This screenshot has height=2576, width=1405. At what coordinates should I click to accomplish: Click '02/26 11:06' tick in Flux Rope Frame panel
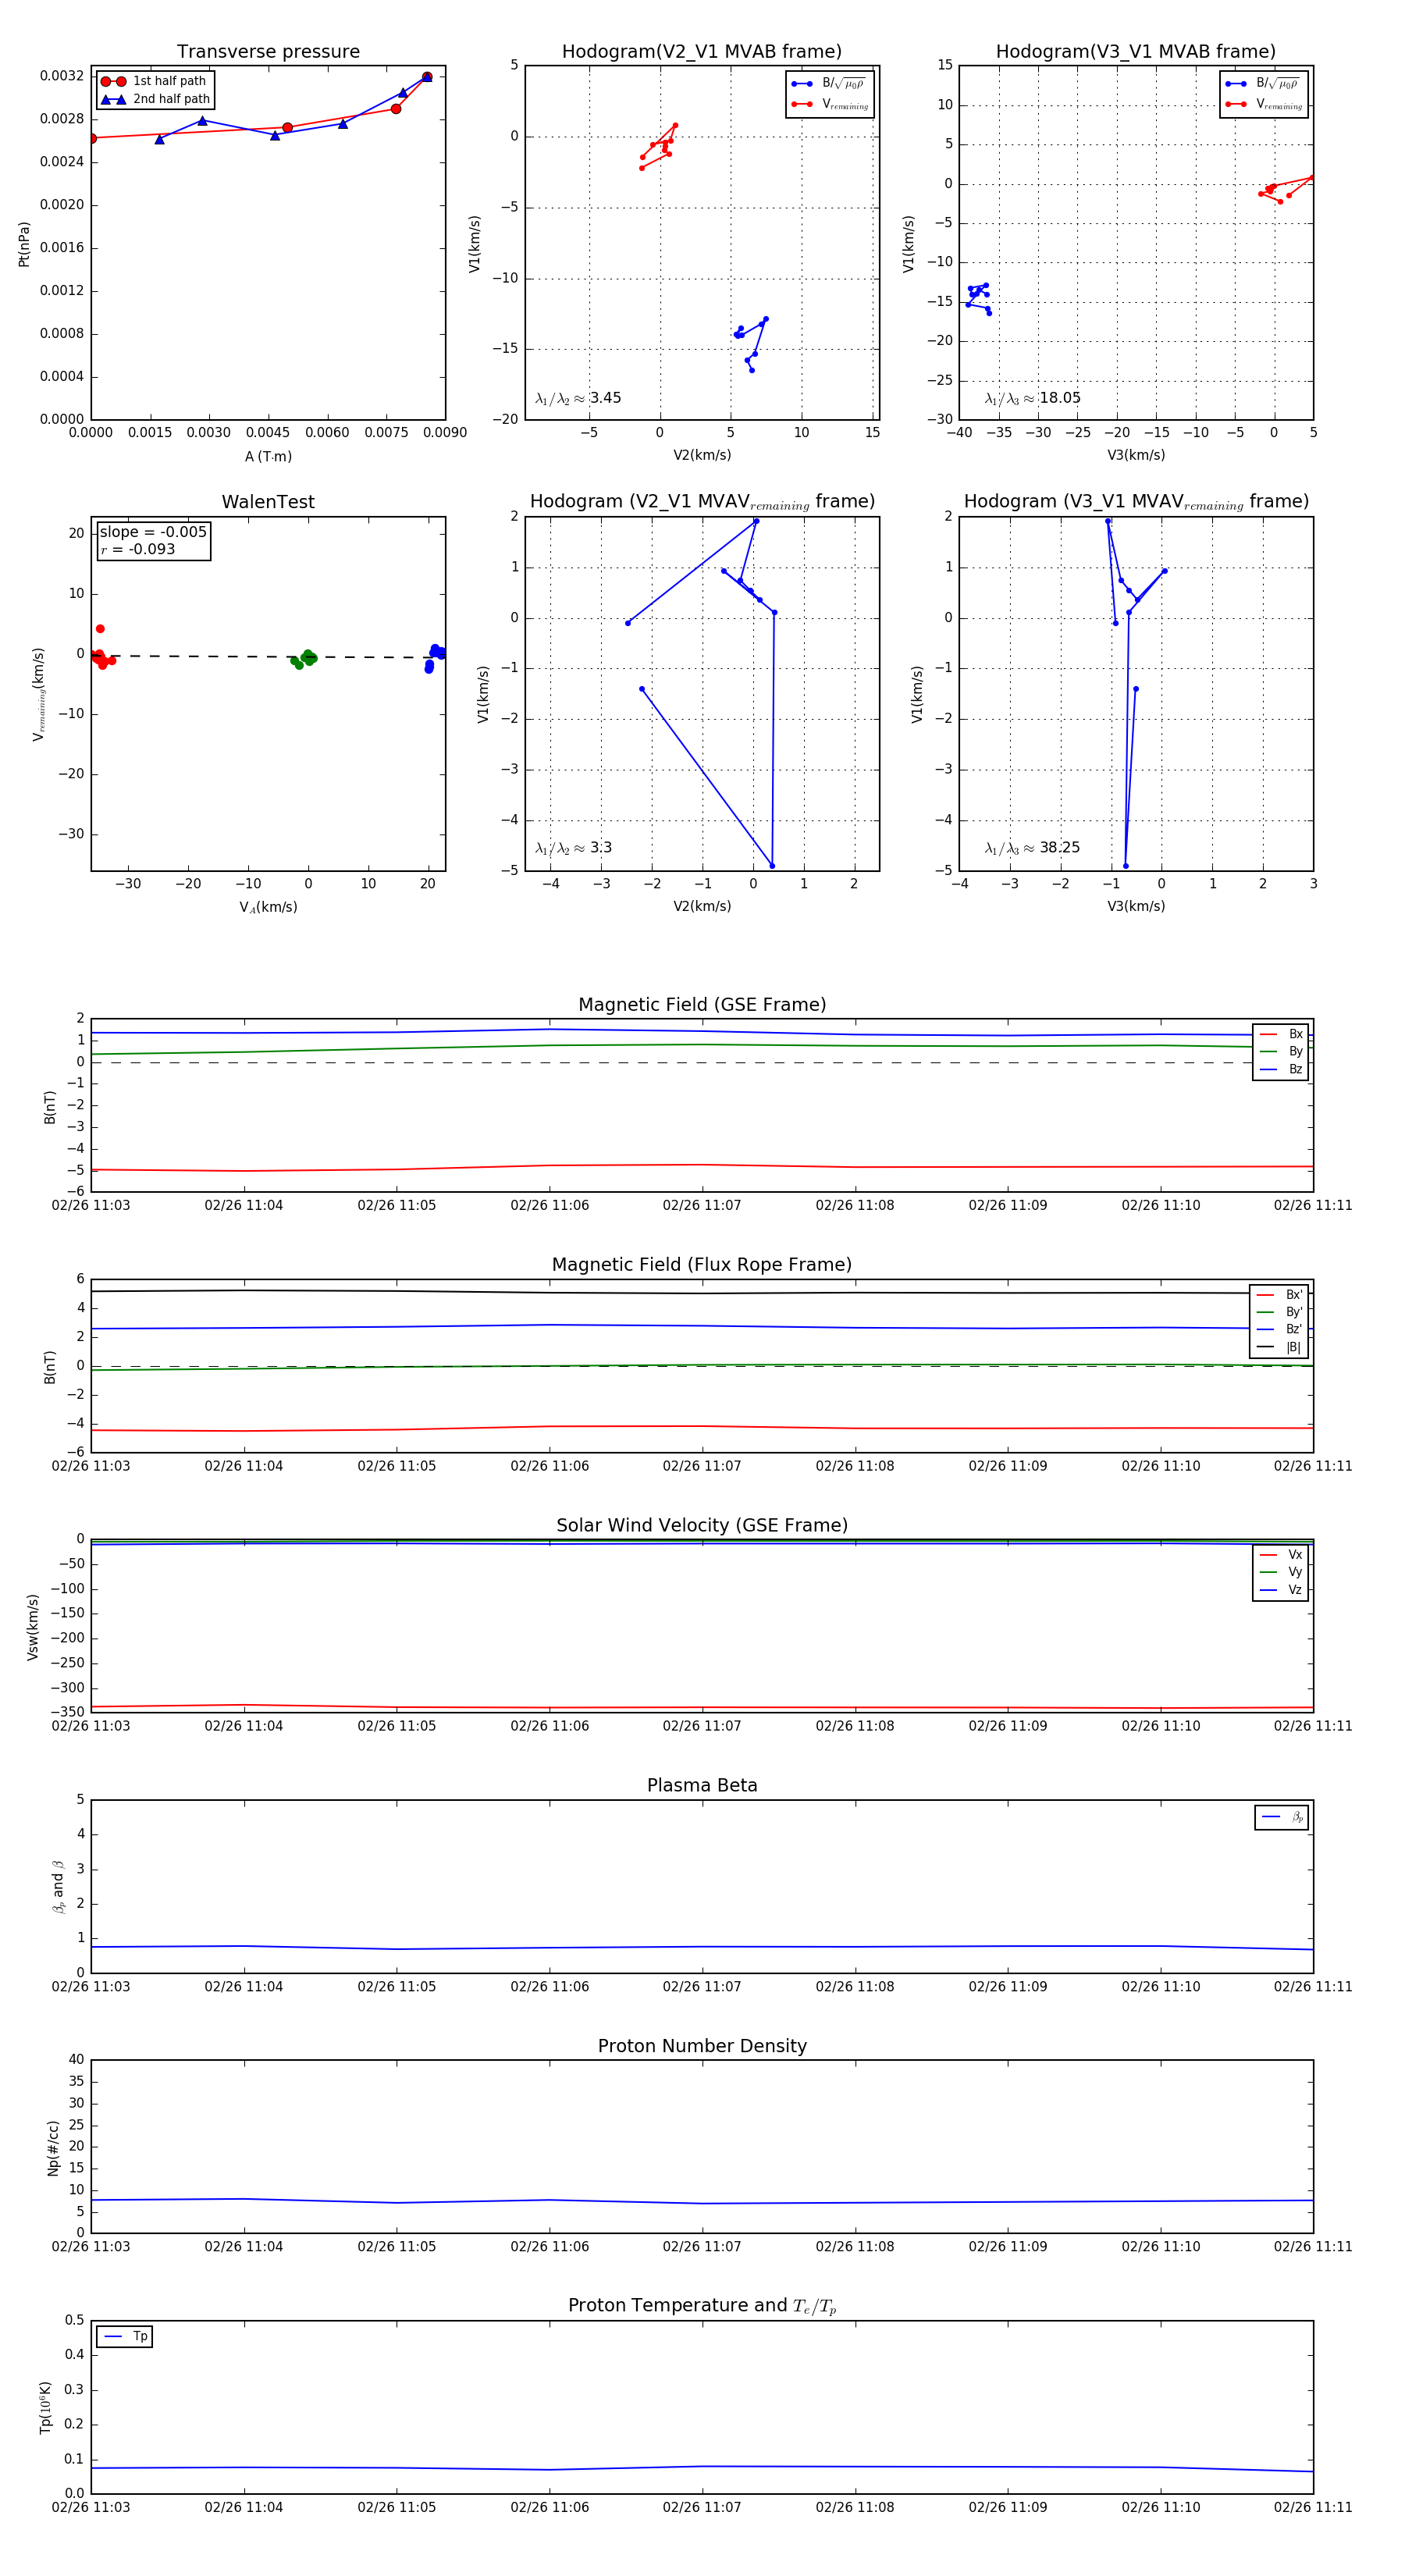tap(550, 1466)
